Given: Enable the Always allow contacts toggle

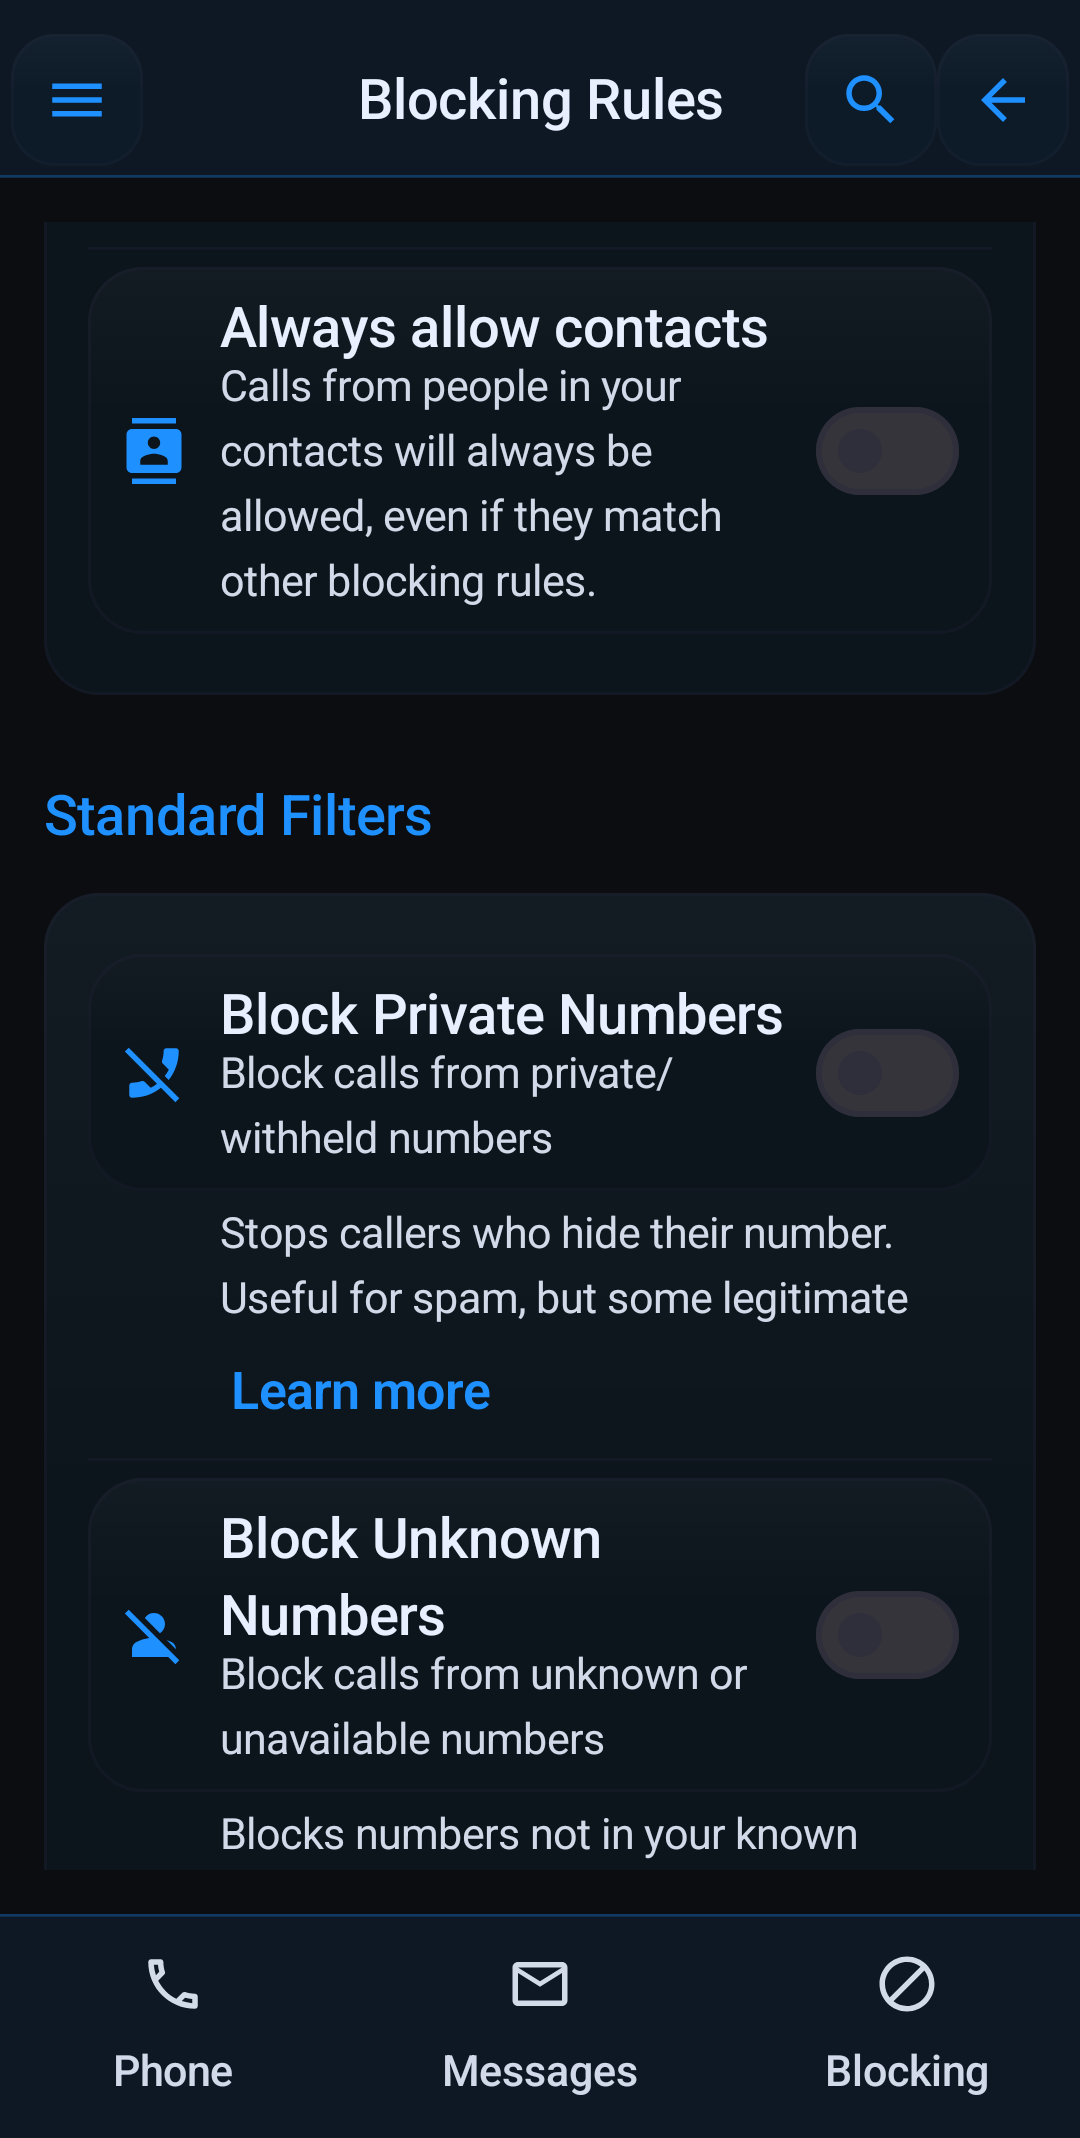Looking at the screenshot, I should 886,450.
